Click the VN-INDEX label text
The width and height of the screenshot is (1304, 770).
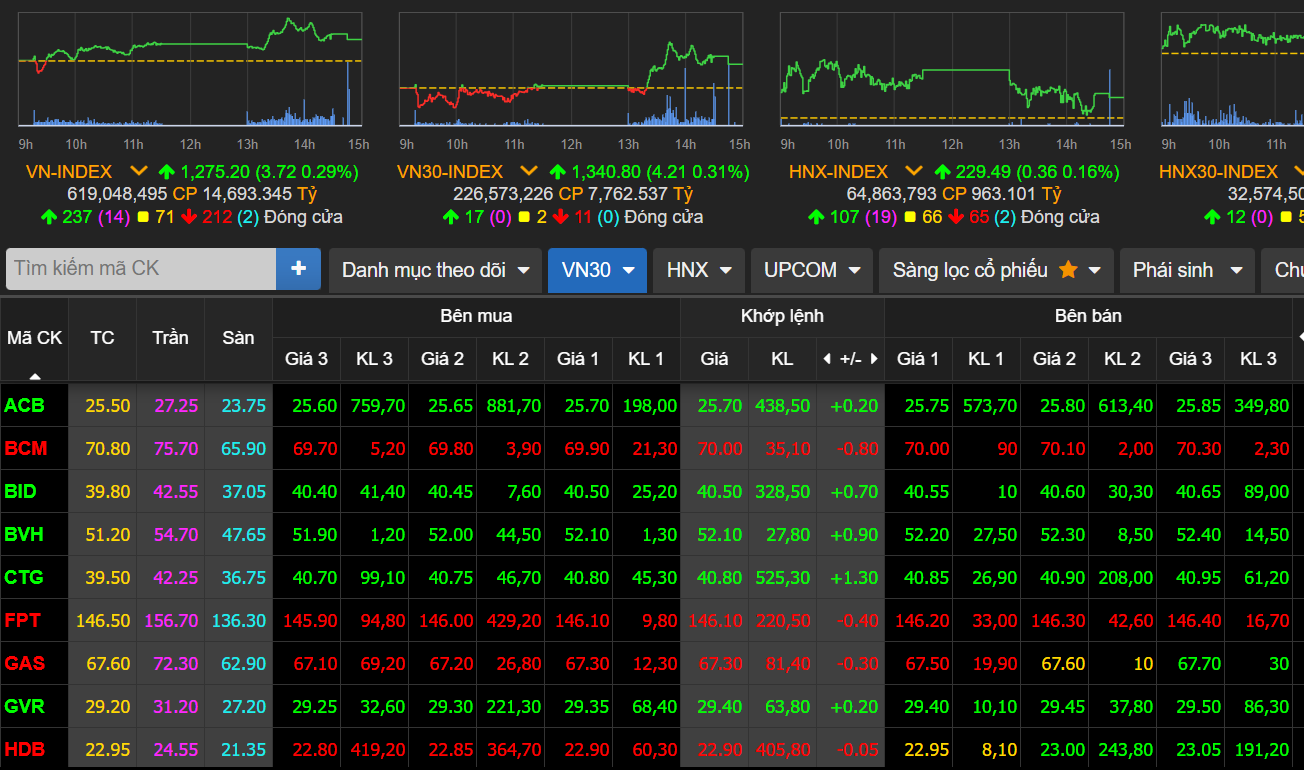point(68,172)
